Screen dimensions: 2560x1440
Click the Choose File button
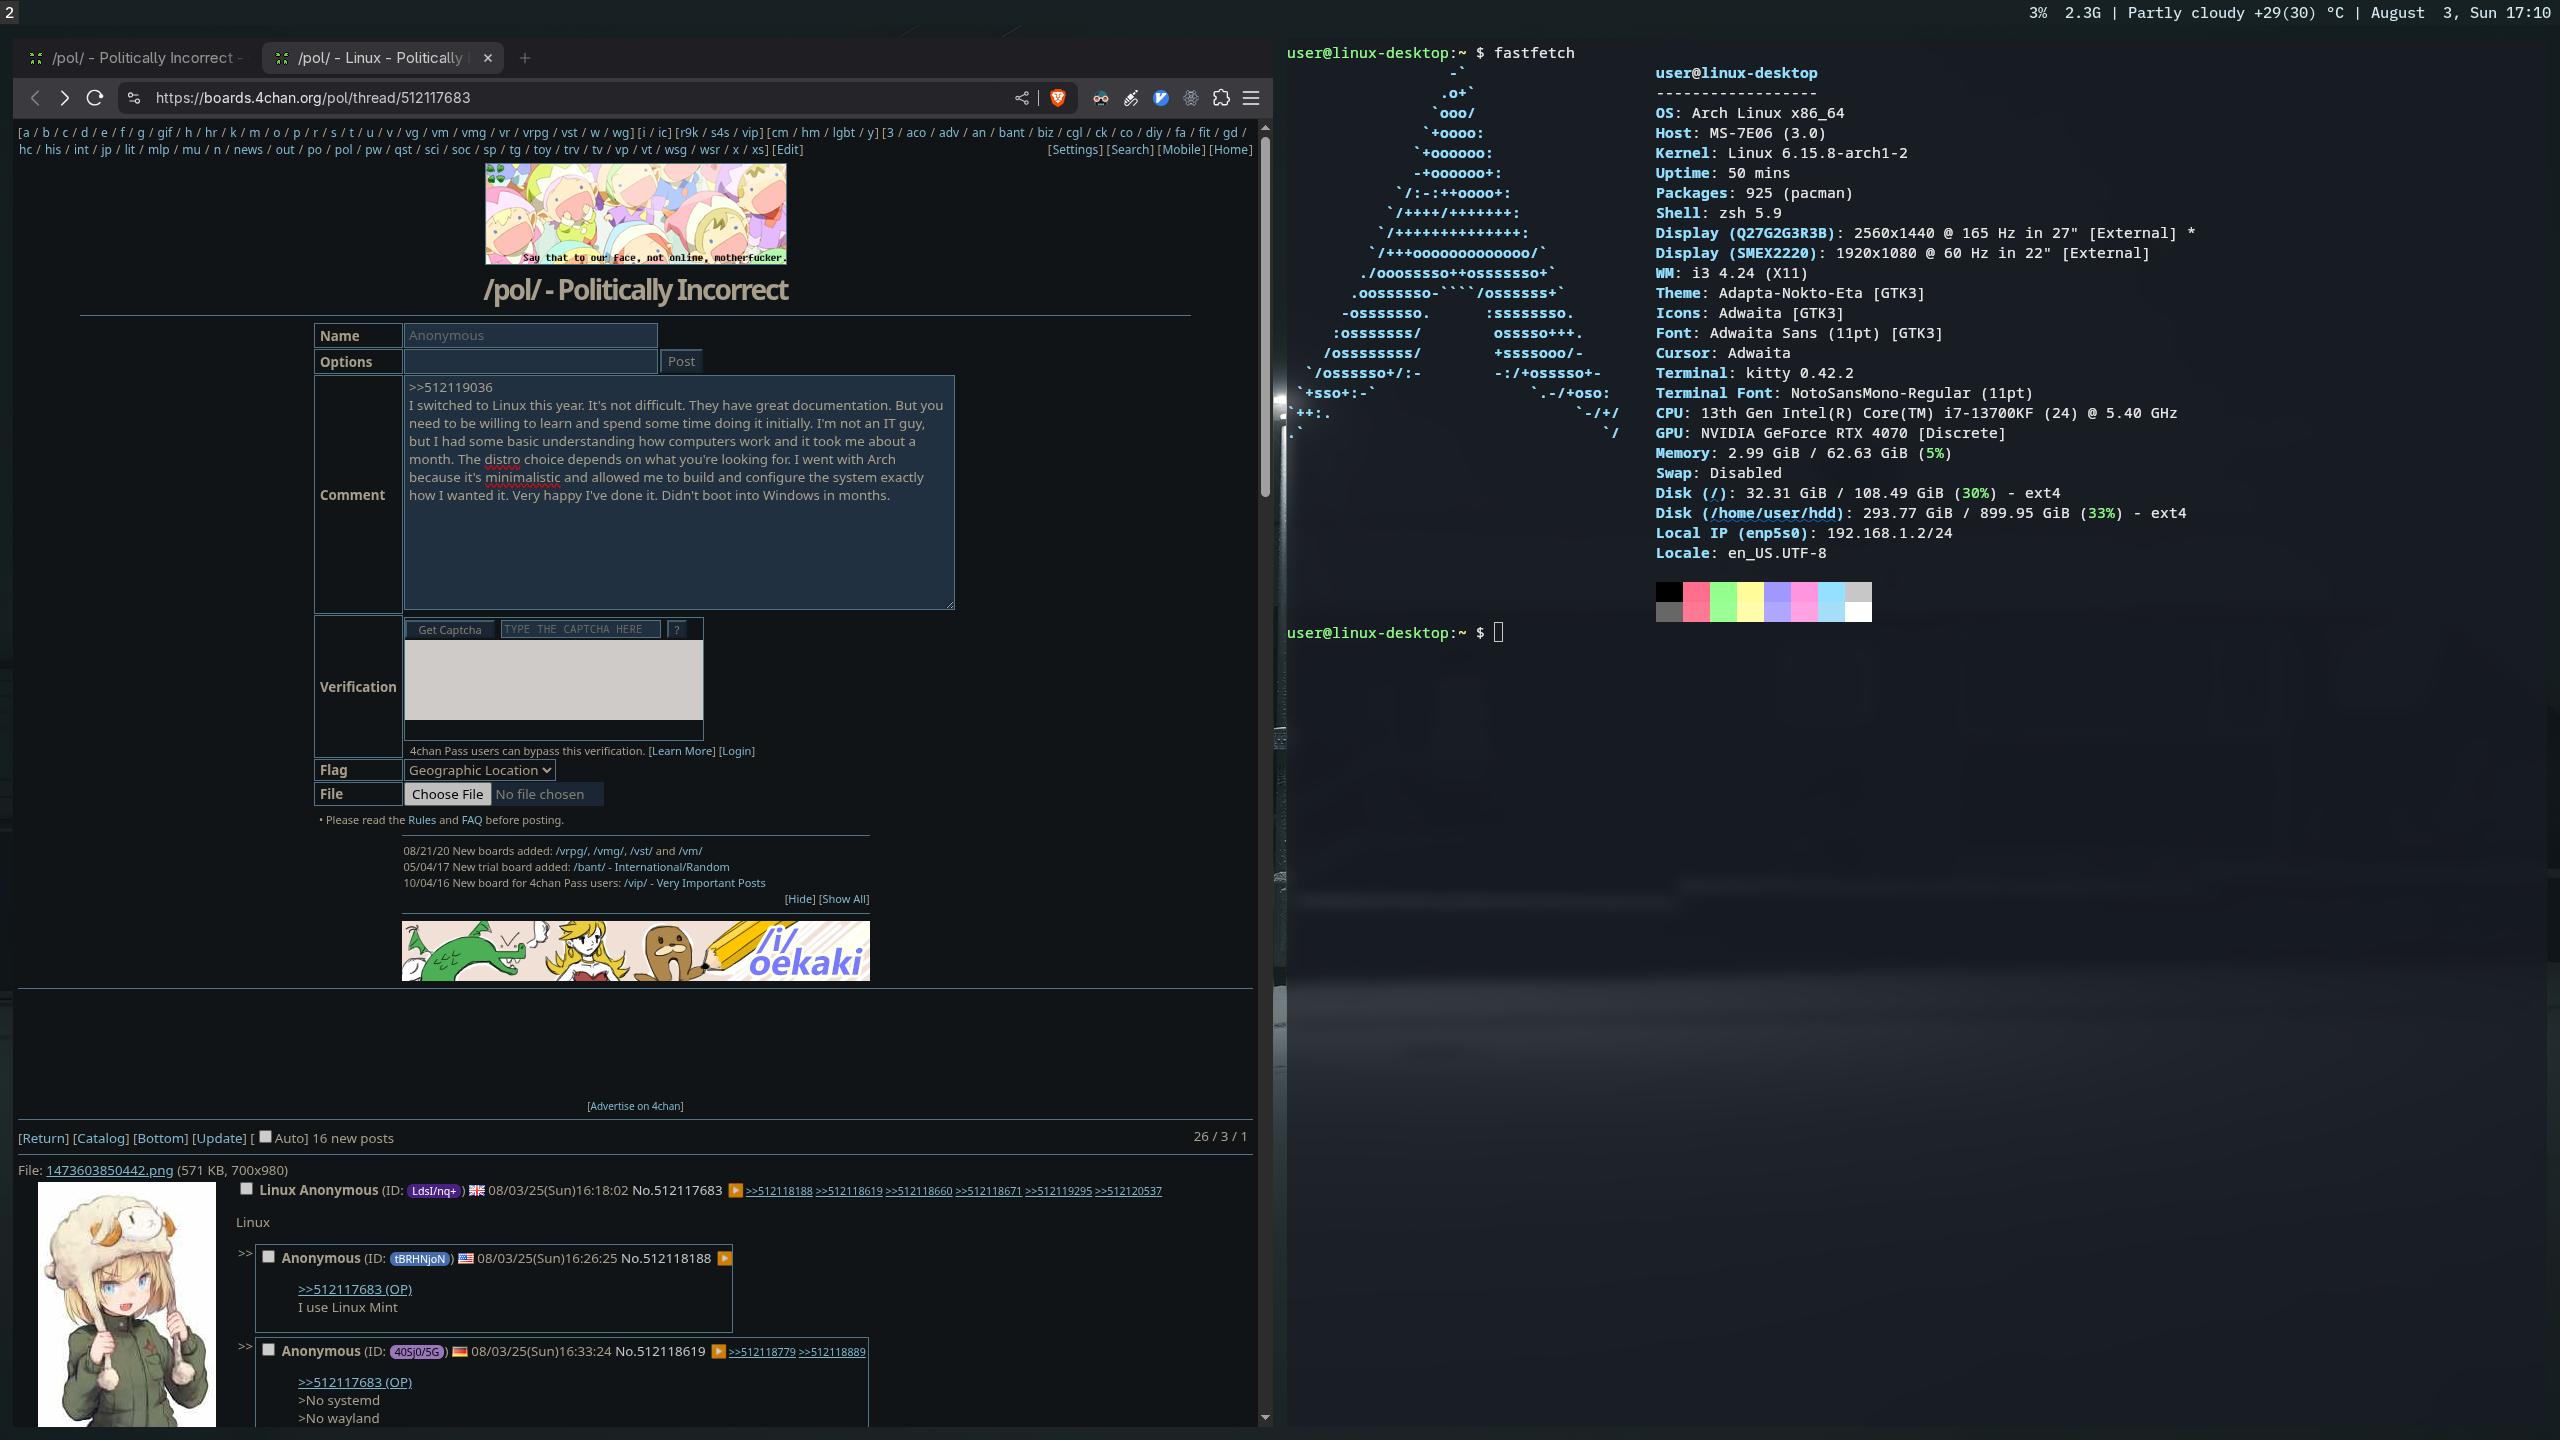click(447, 794)
